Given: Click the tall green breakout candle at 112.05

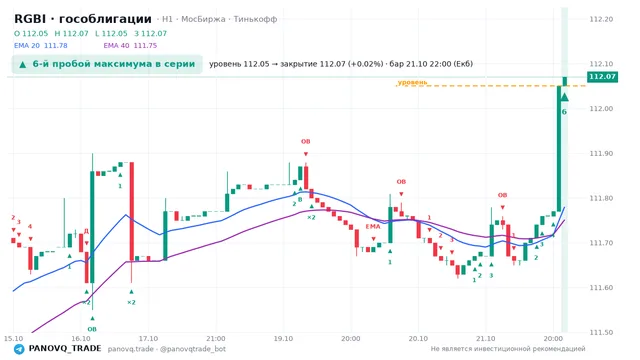Looking at the screenshot, I should click(559, 149).
